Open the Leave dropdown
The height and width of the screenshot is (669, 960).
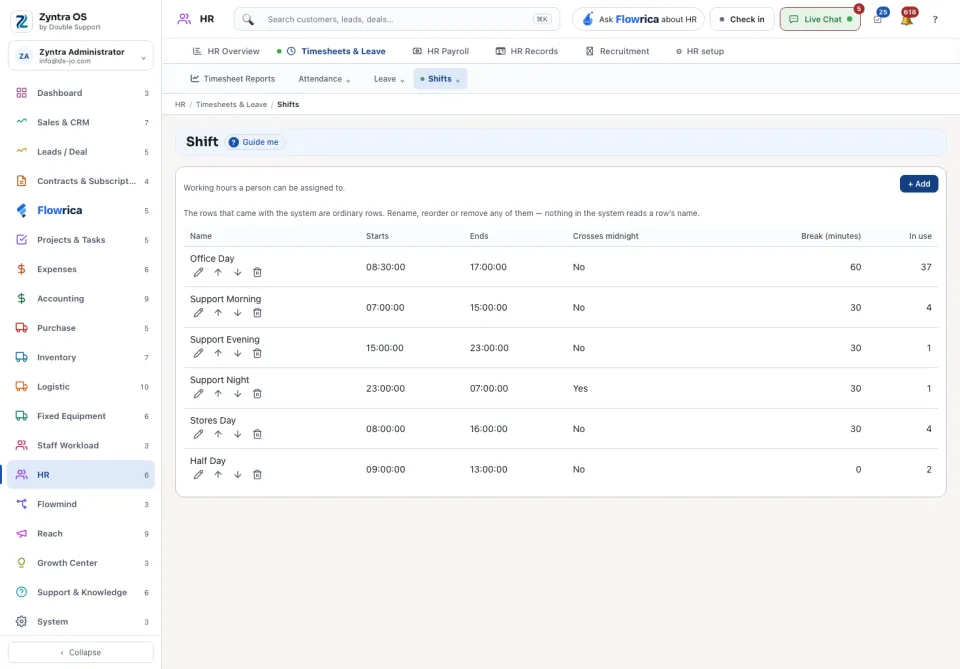pyautogui.click(x=389, y=79)
